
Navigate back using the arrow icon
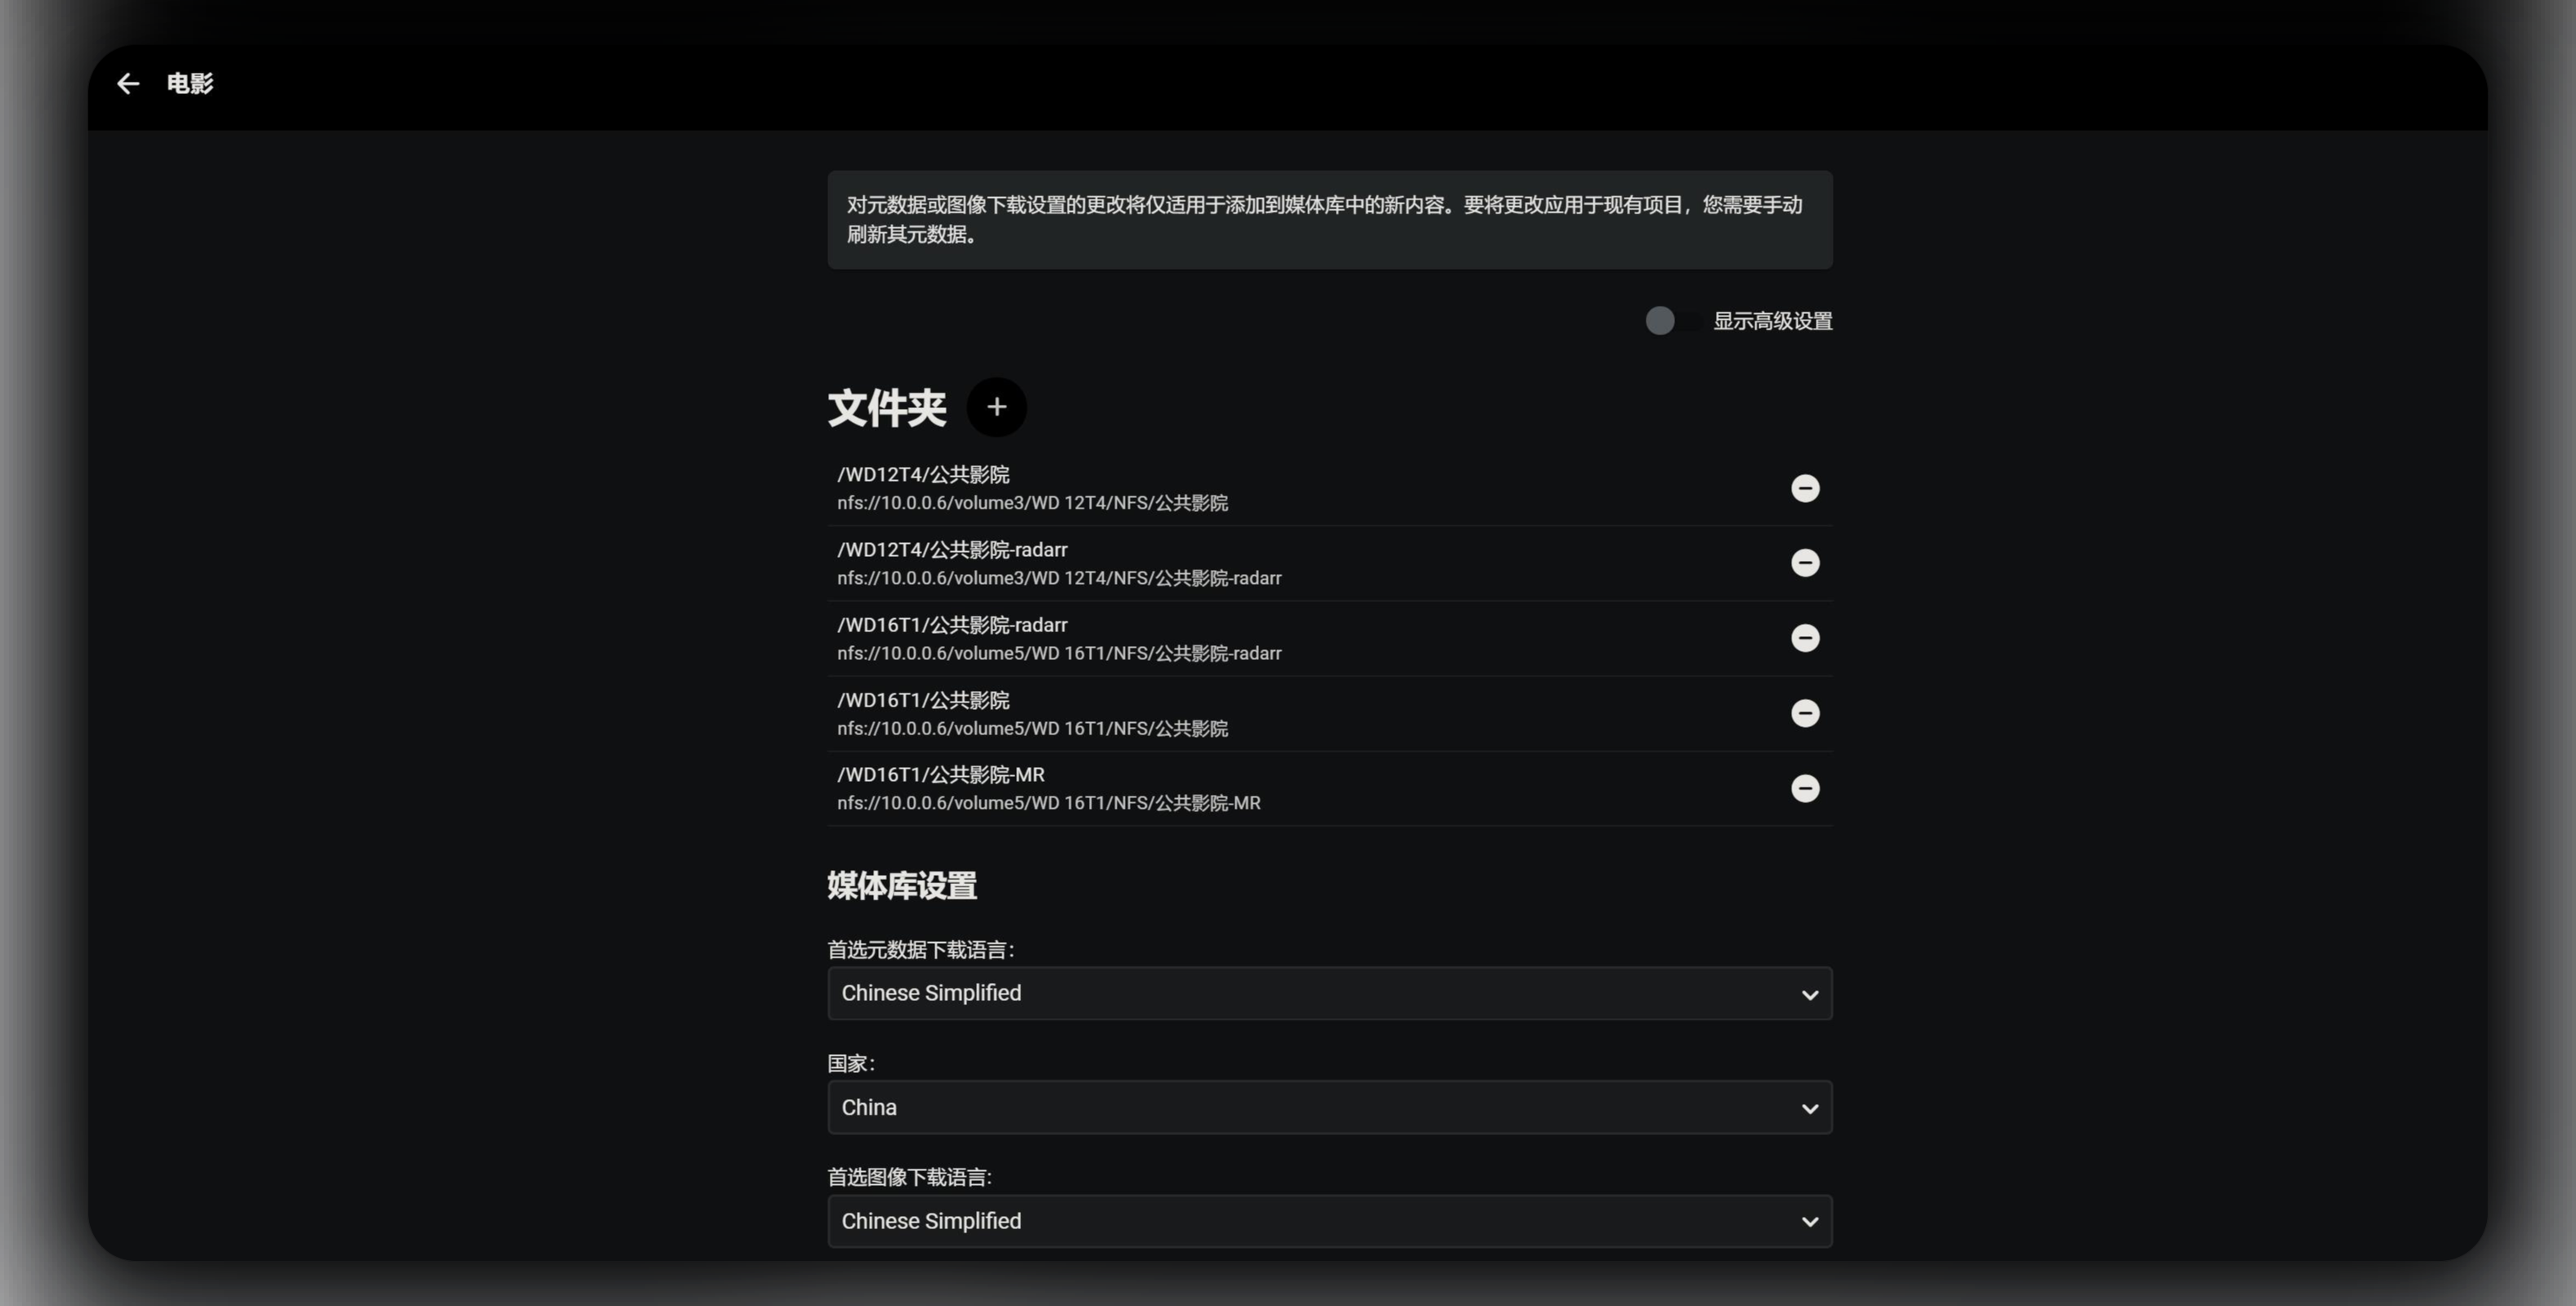pyautogui.click(x=128, y=83)
